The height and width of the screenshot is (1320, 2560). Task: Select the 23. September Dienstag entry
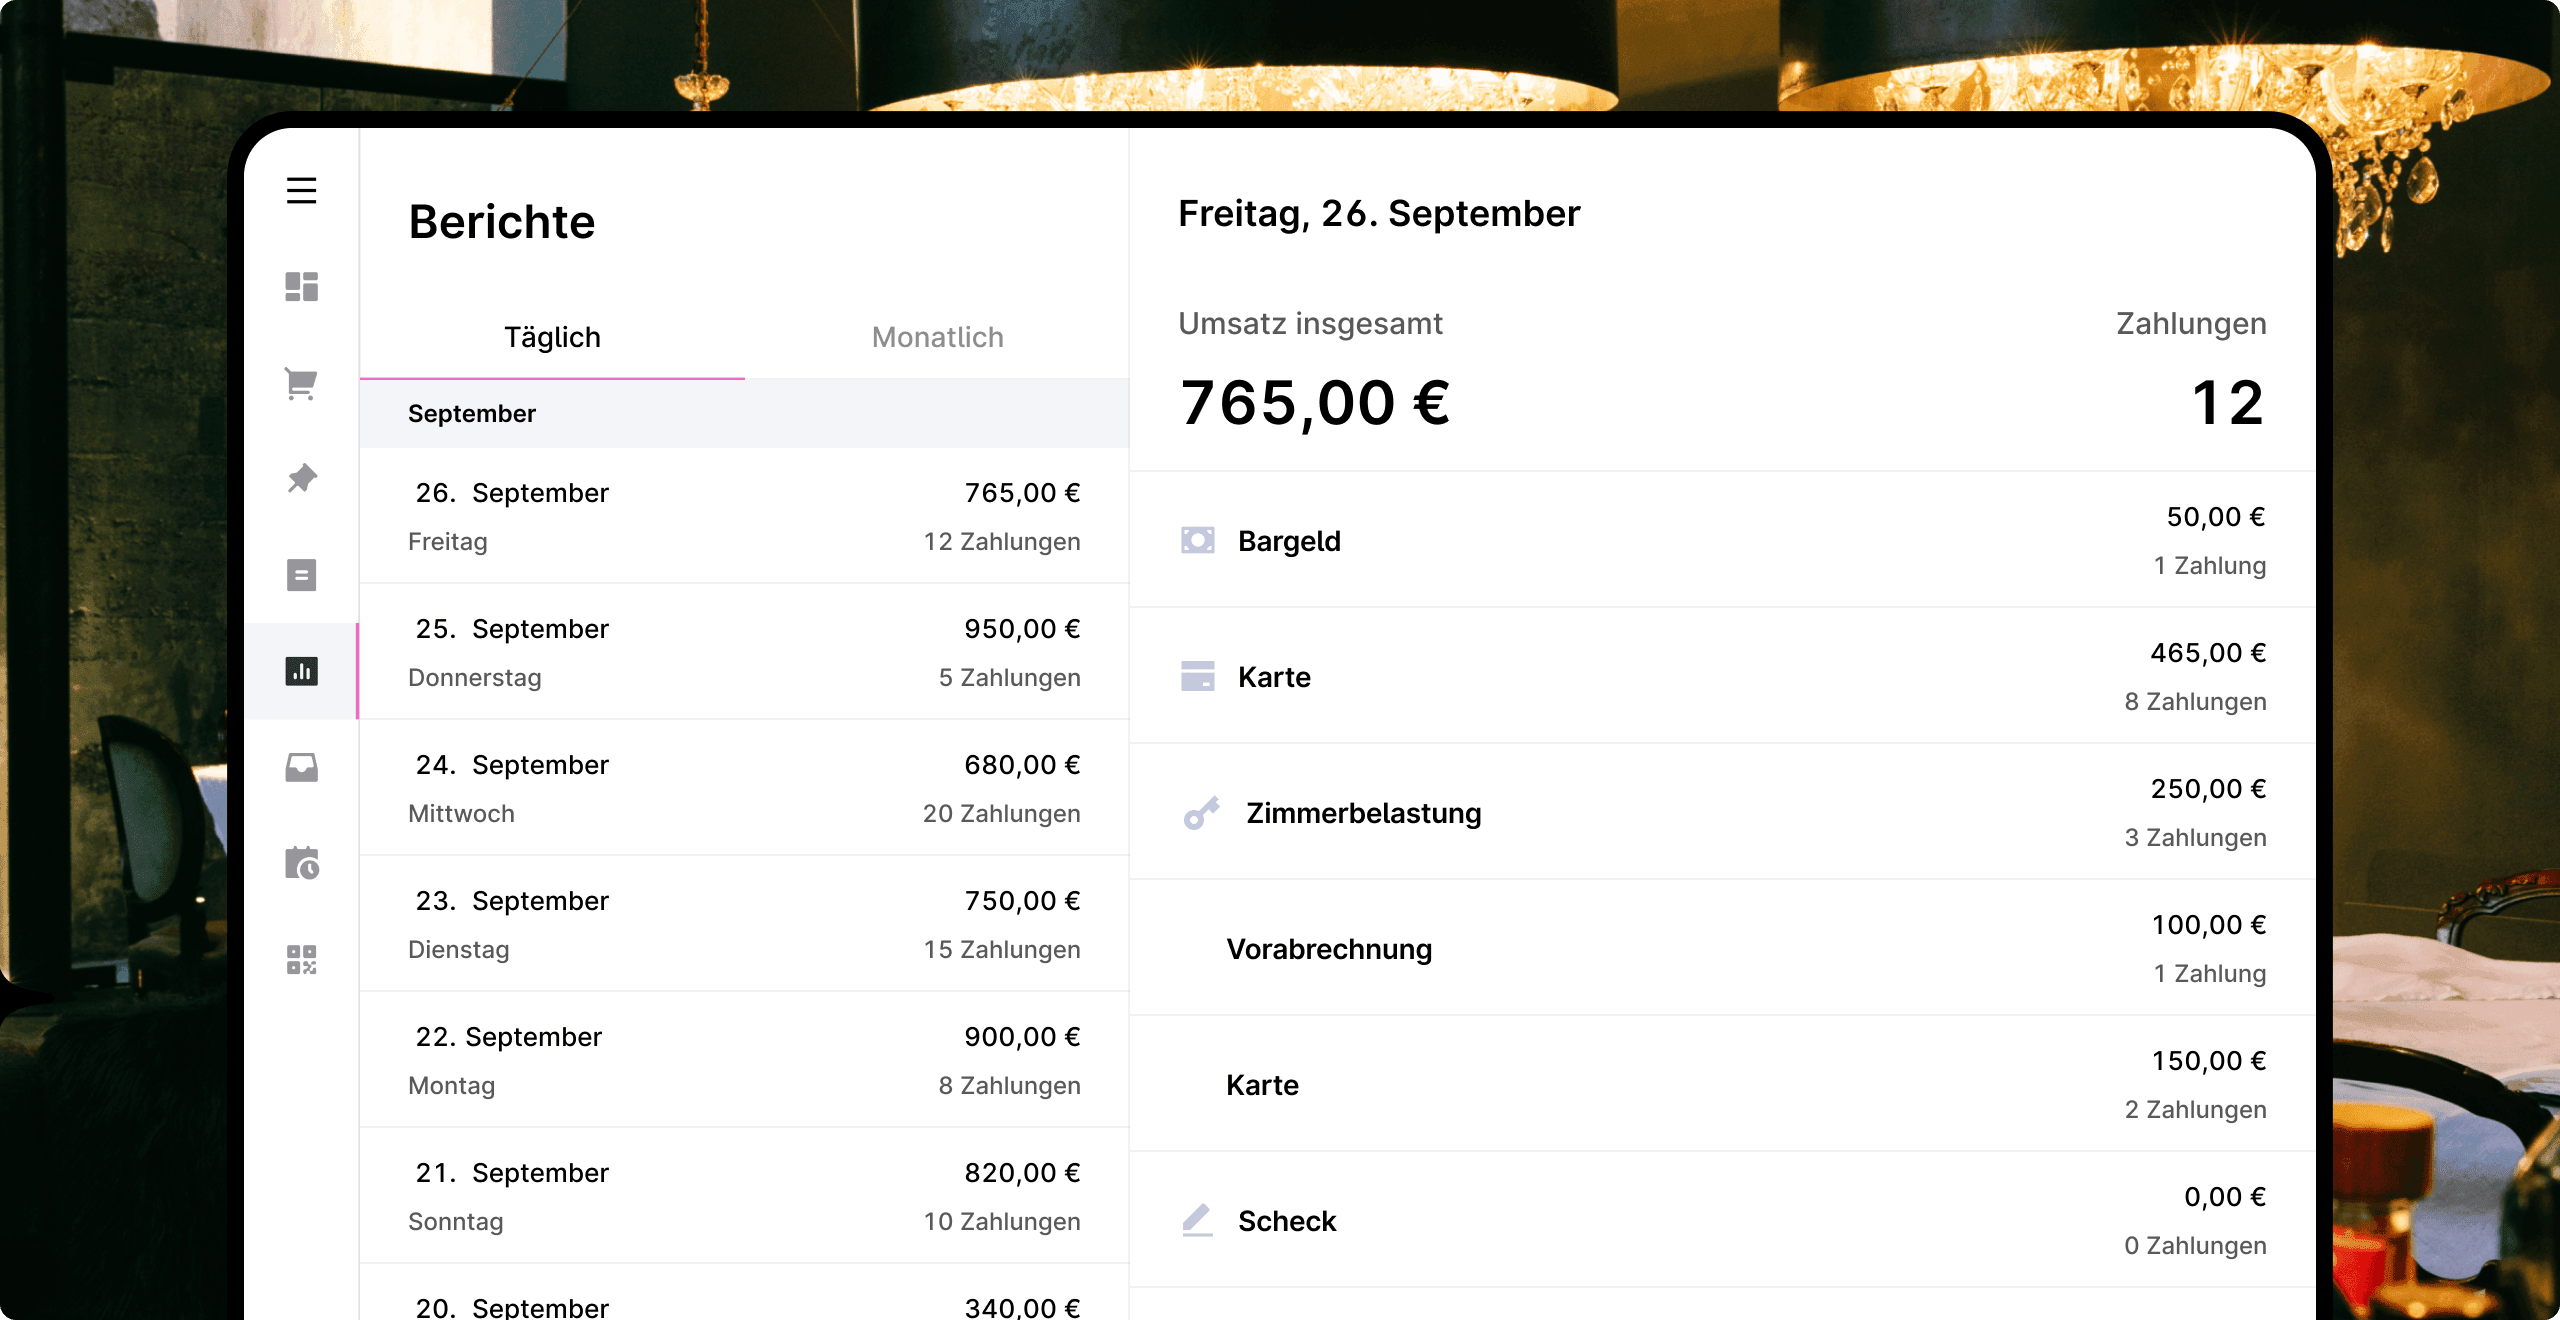[744, 924]
